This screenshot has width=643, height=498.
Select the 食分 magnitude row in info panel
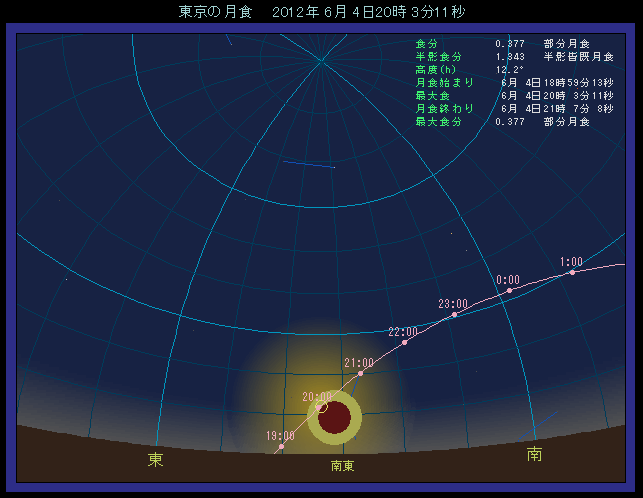[x=502, y=44]
